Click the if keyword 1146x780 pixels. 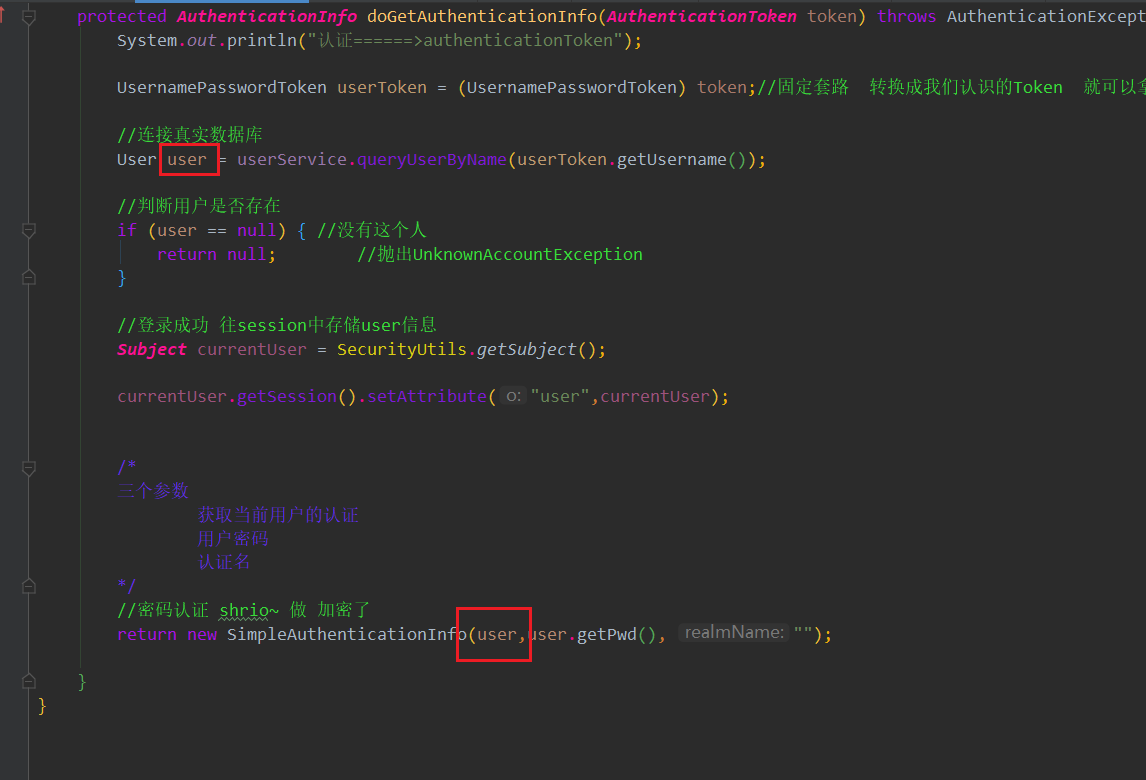point(127,230)
